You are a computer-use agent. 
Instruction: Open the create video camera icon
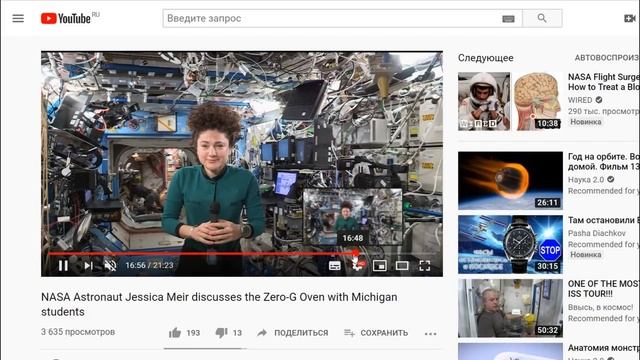[x=630, y=18]
